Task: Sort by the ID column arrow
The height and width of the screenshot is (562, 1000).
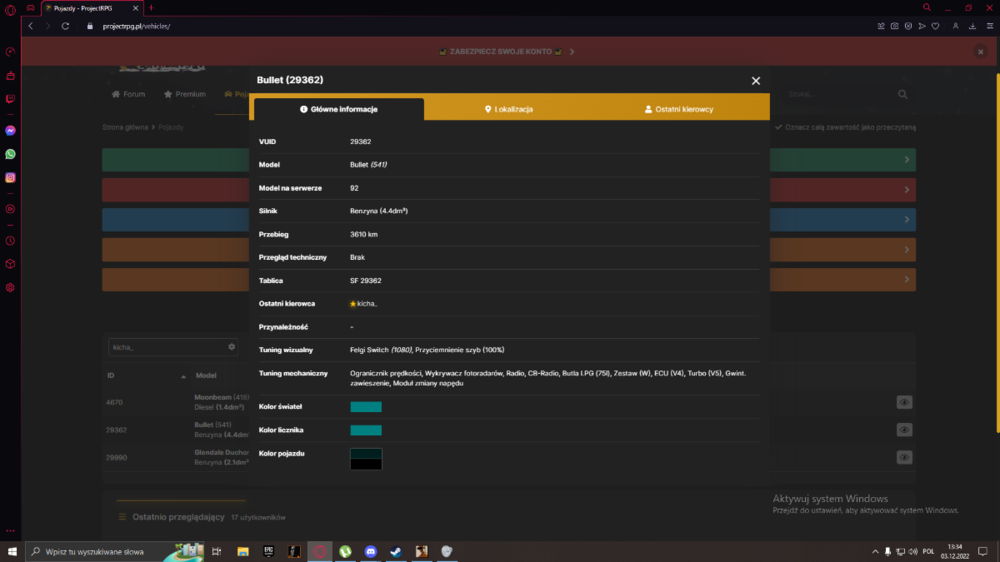Action: pos(183,376)
